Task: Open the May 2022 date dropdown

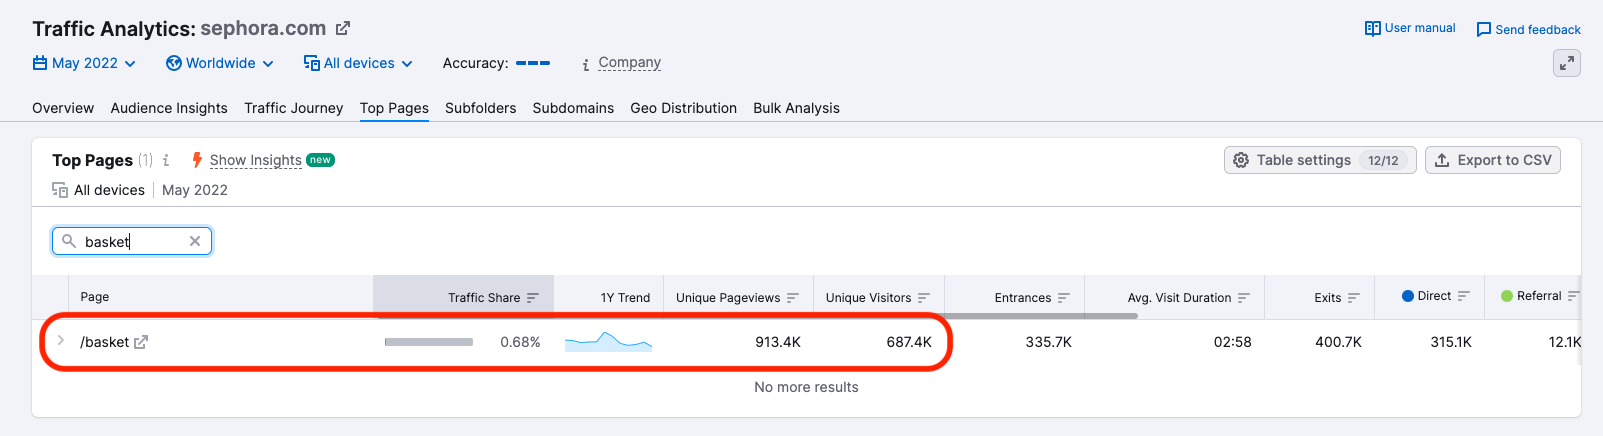Action: click(84, 63)
